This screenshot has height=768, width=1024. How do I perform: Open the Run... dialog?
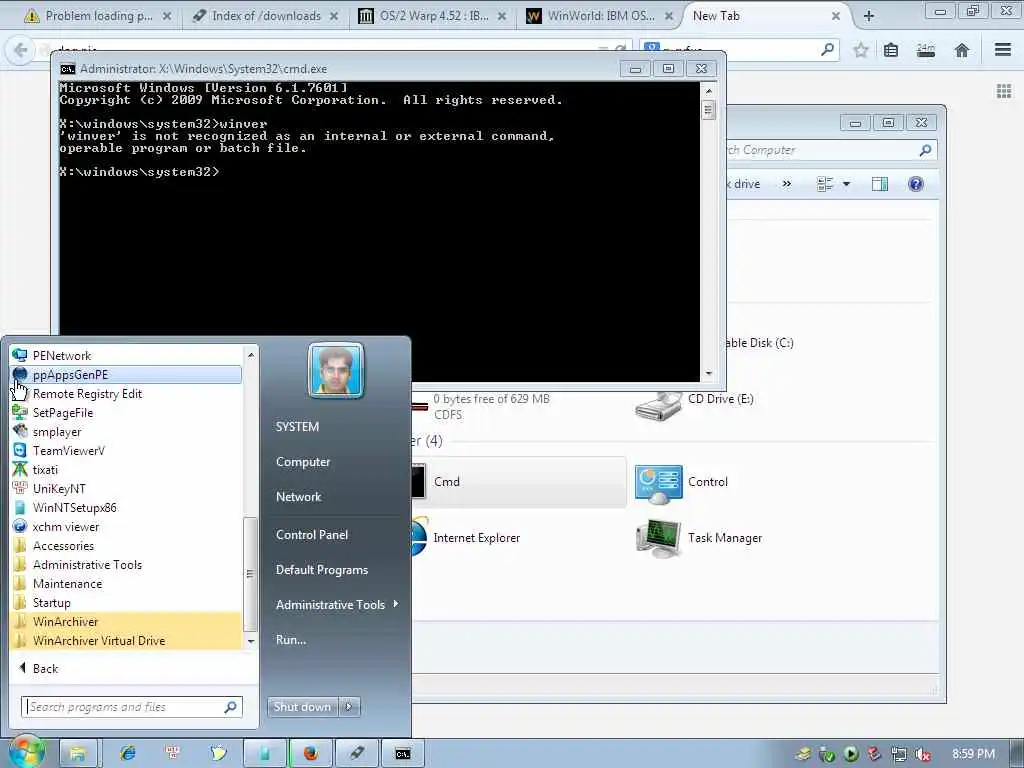291,639
